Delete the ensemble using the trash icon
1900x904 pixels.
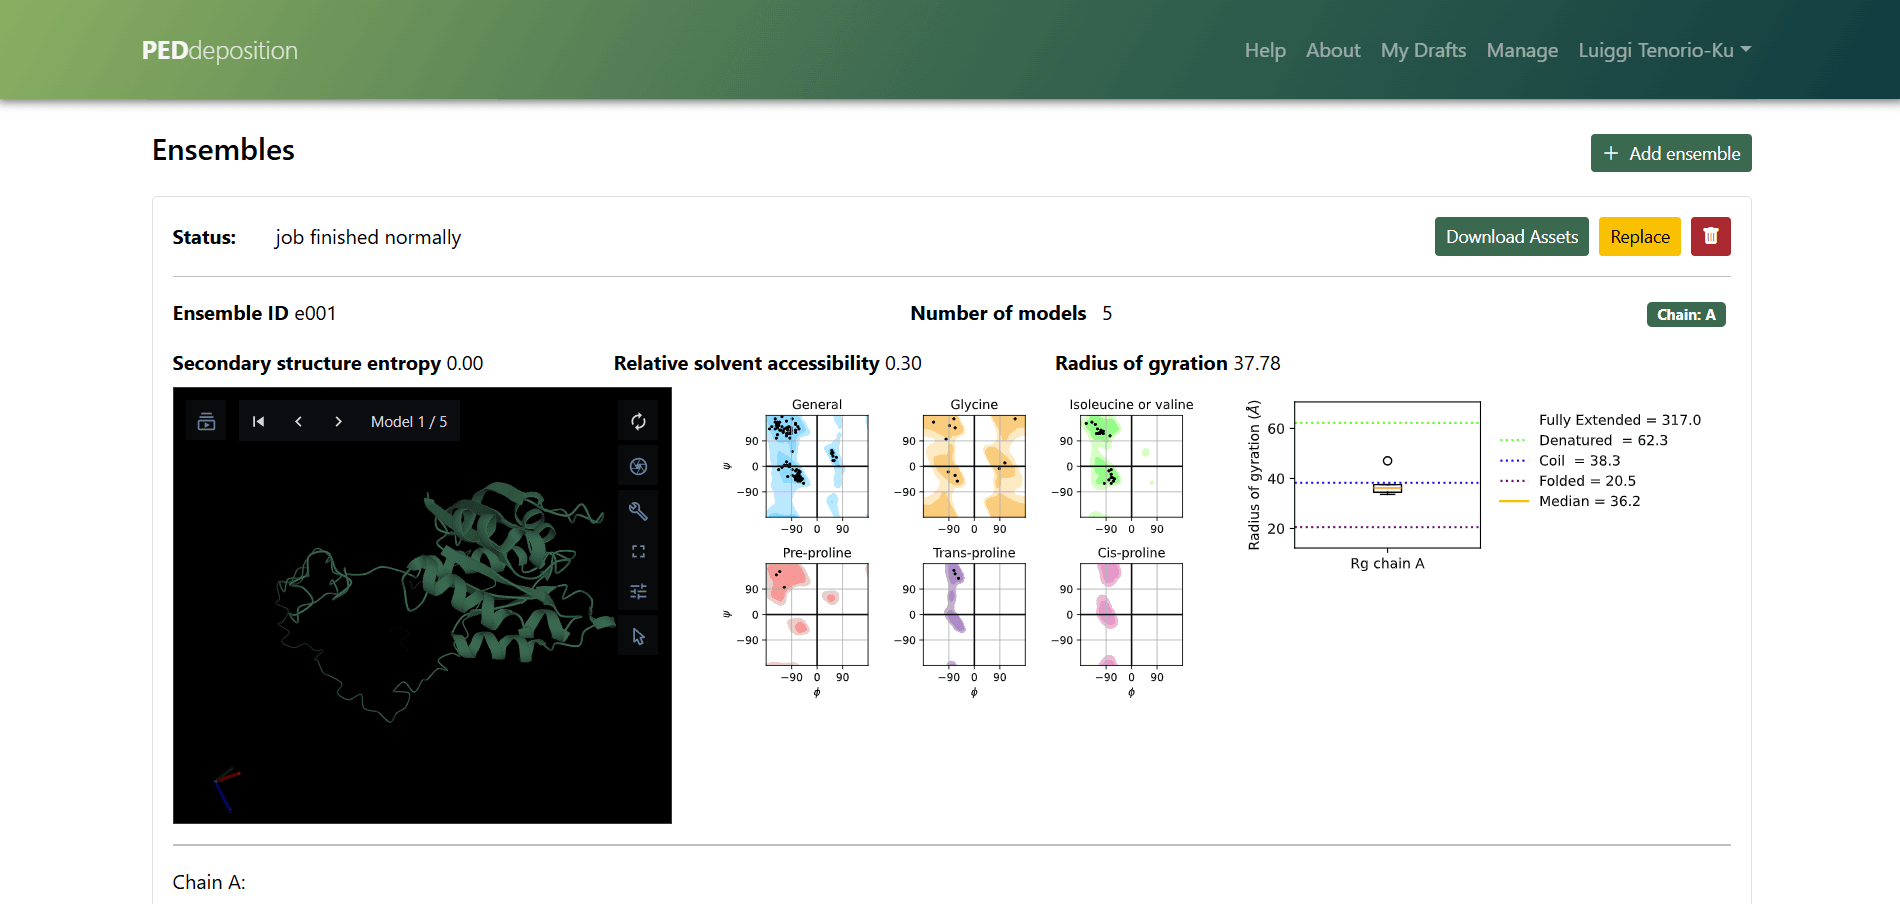[1710, 236]
